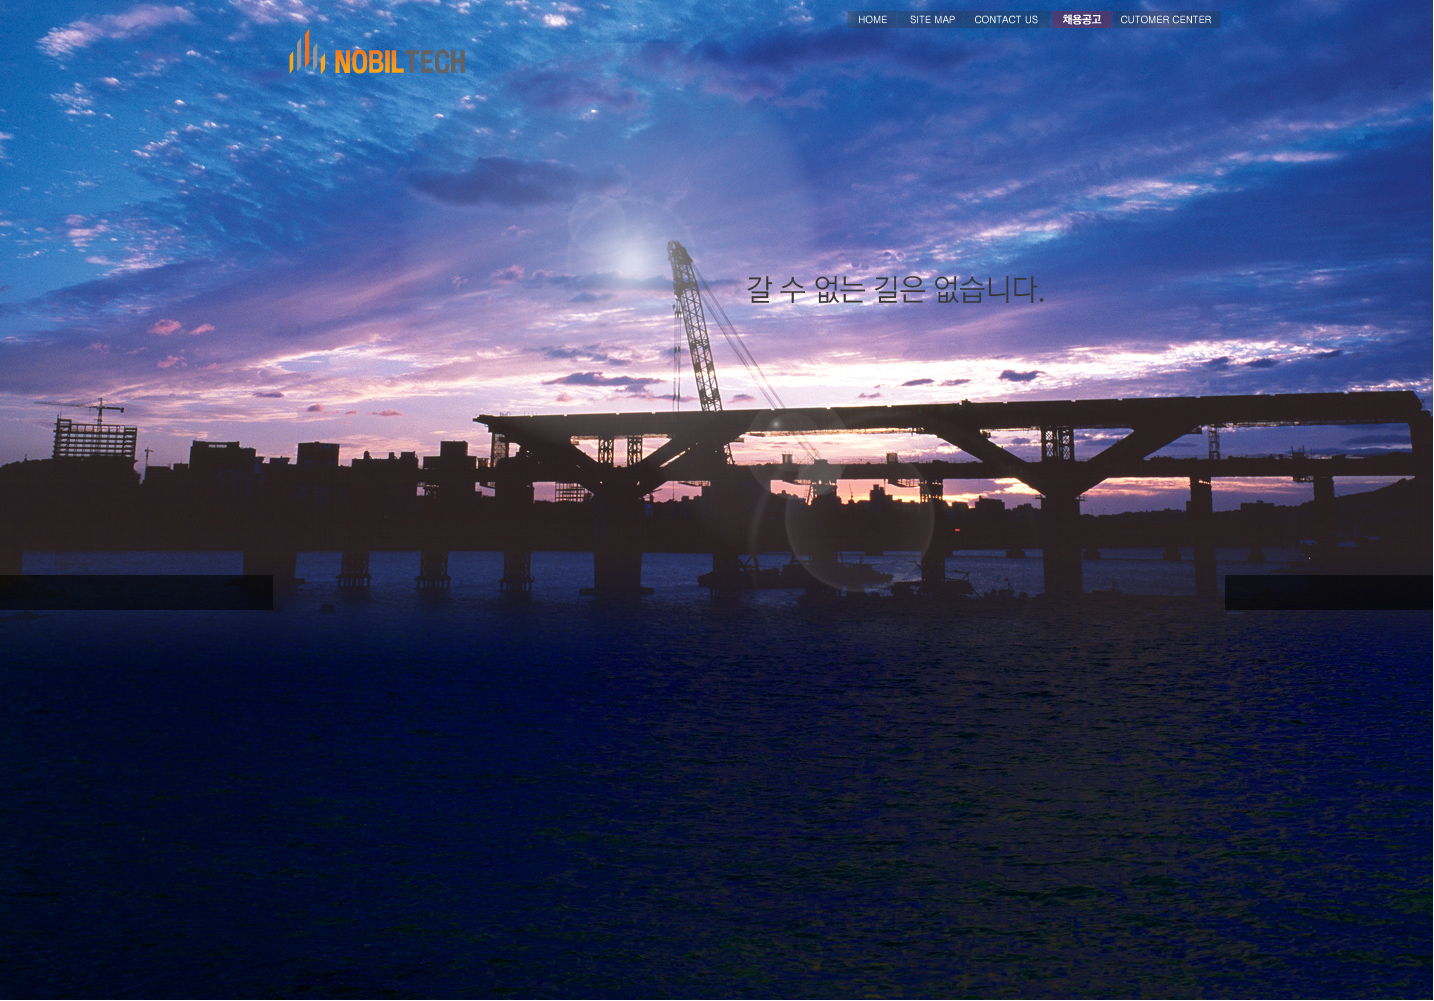Click the dark bar at left edge
Viewport: 1434px width, 1001px height.
tap(136, 592)
